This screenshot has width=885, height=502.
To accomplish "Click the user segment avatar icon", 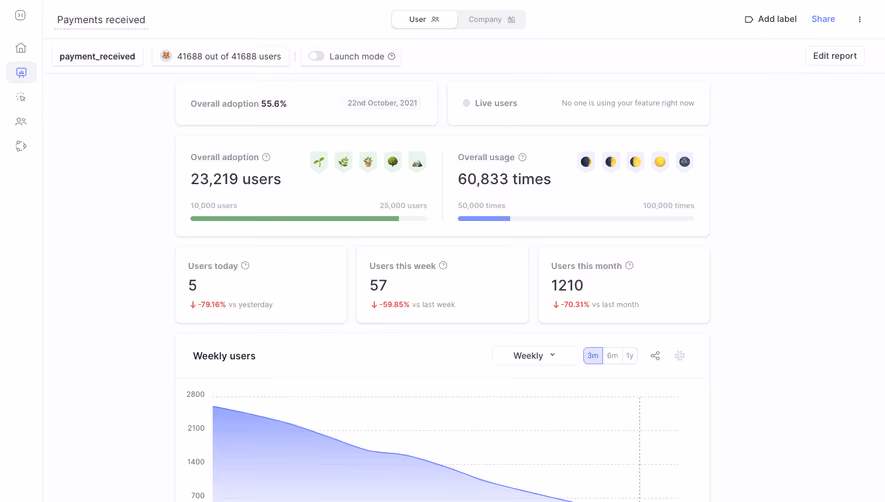I will click(166, 56).
